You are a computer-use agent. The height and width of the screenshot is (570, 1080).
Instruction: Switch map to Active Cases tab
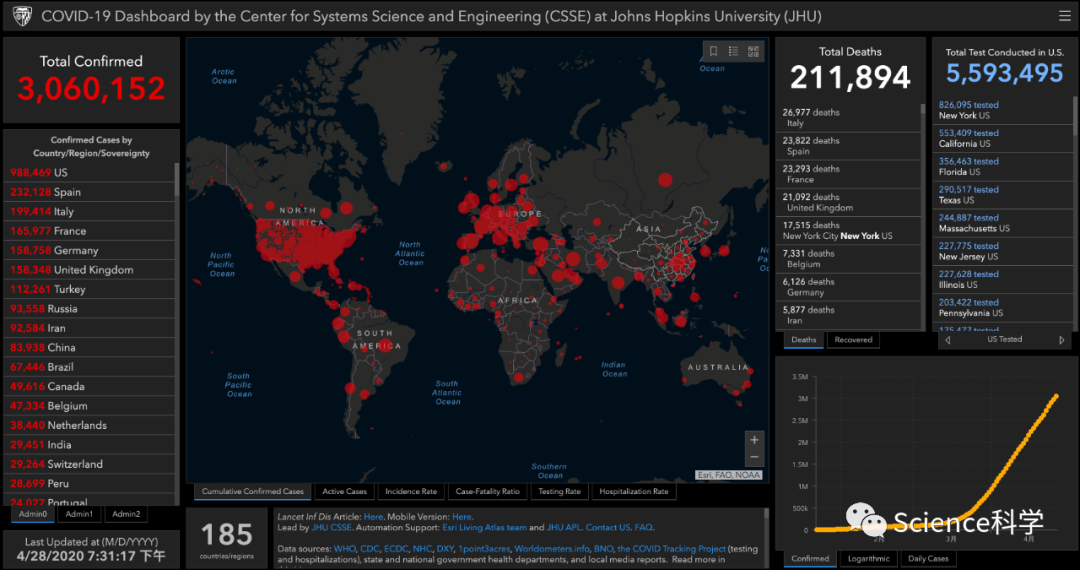(344, 492)
